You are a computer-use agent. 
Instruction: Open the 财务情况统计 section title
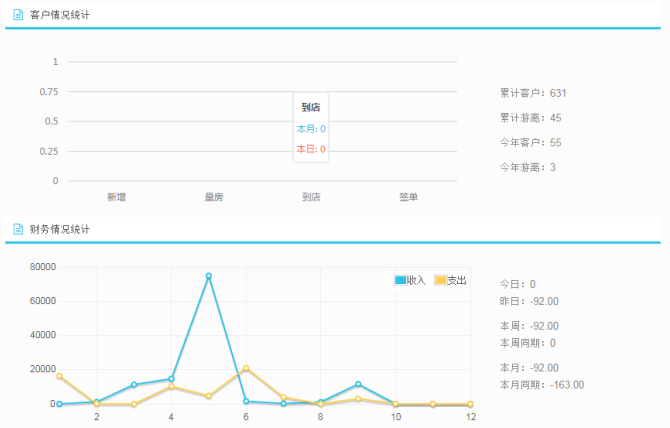[x=59, y=229]
